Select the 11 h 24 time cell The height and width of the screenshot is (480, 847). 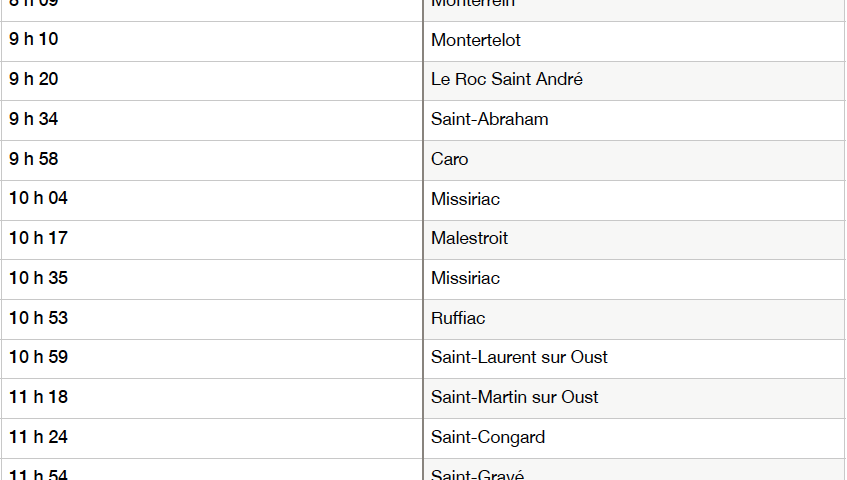(39, 437)
